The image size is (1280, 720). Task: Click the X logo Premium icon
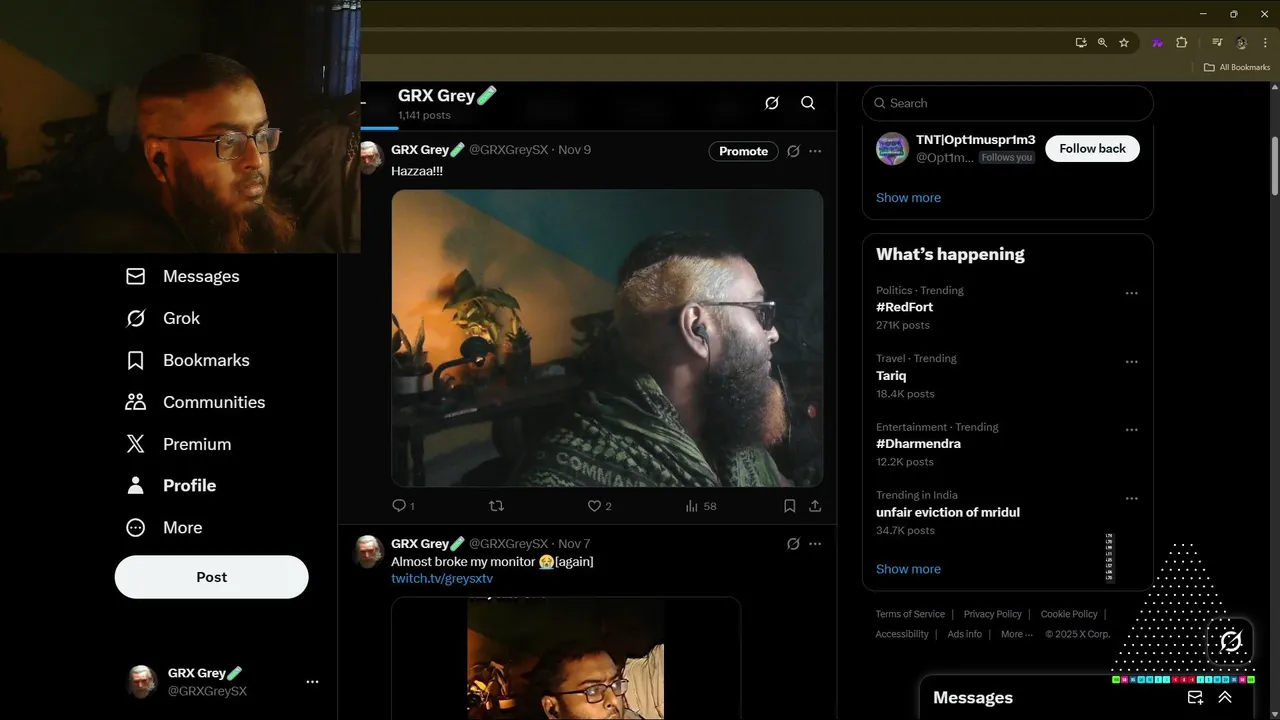tap(135, 444)
